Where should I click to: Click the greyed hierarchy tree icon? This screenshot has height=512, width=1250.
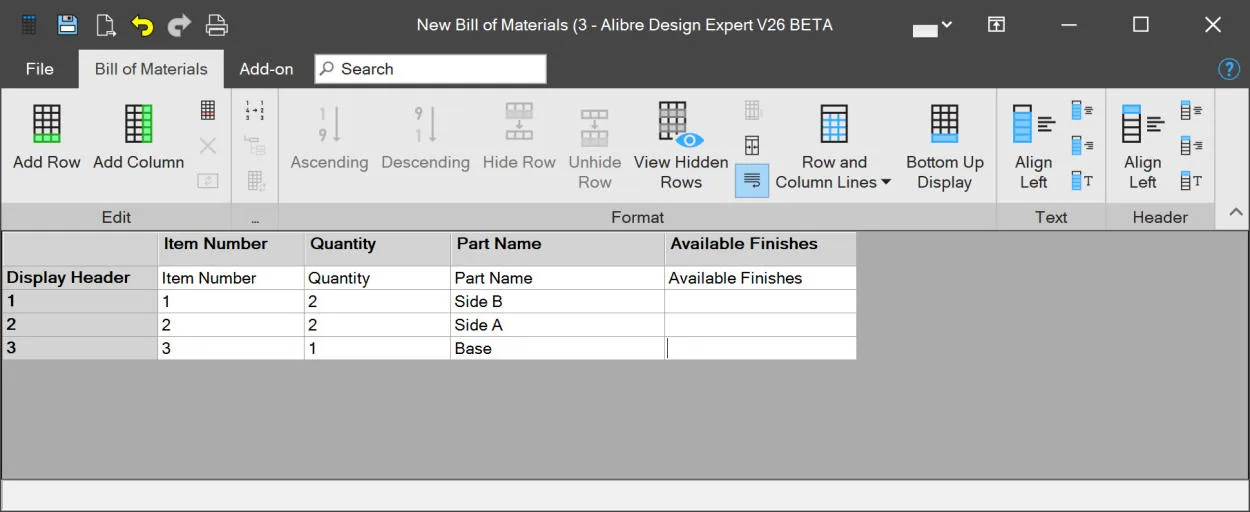[255, 146]
